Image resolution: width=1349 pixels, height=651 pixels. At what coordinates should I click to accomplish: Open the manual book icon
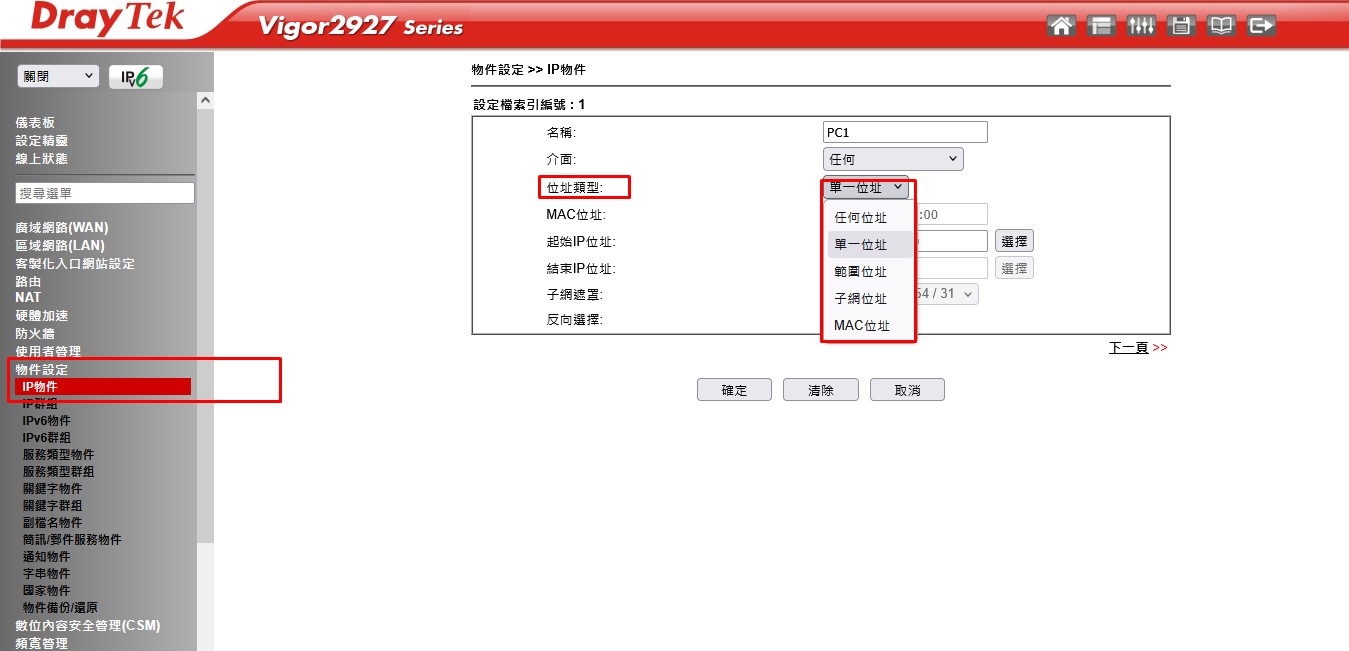pos(1221,26)
